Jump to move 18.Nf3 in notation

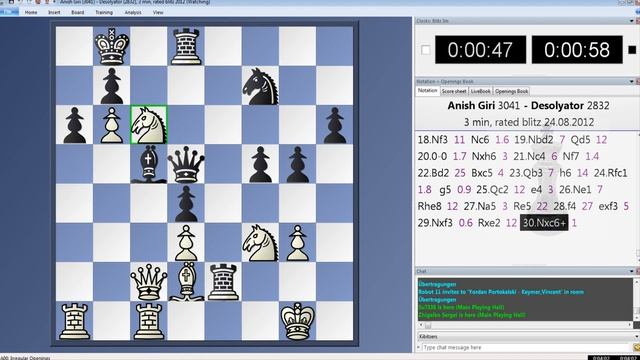coord(433,140)
